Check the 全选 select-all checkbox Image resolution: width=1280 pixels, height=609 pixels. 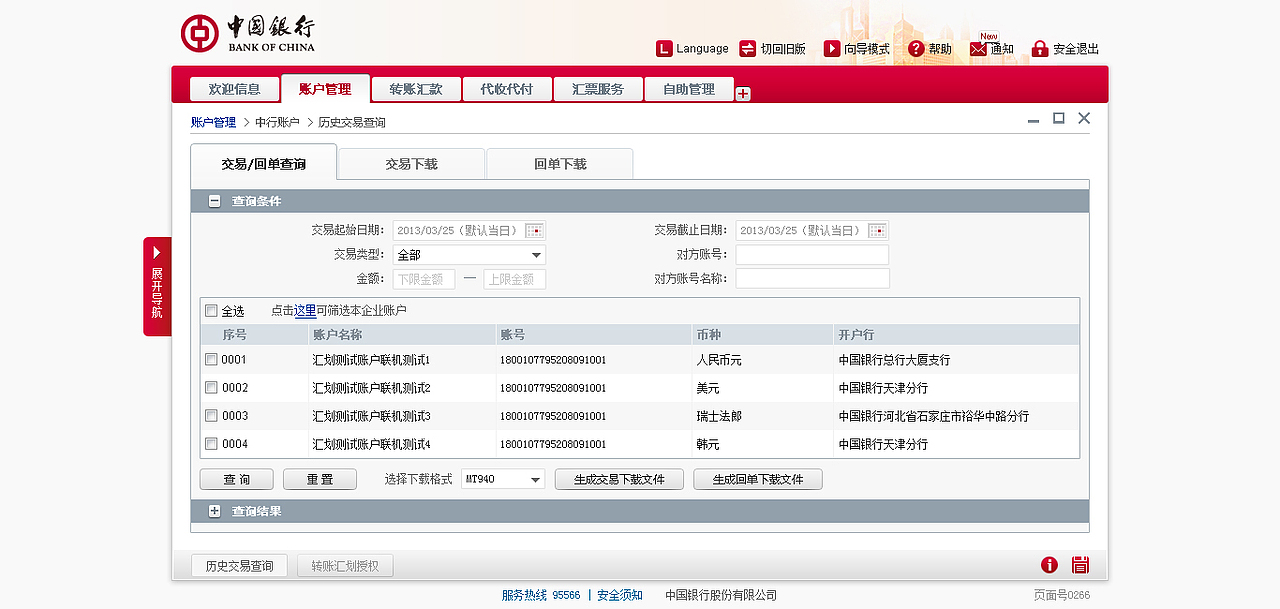pos(212,311)
